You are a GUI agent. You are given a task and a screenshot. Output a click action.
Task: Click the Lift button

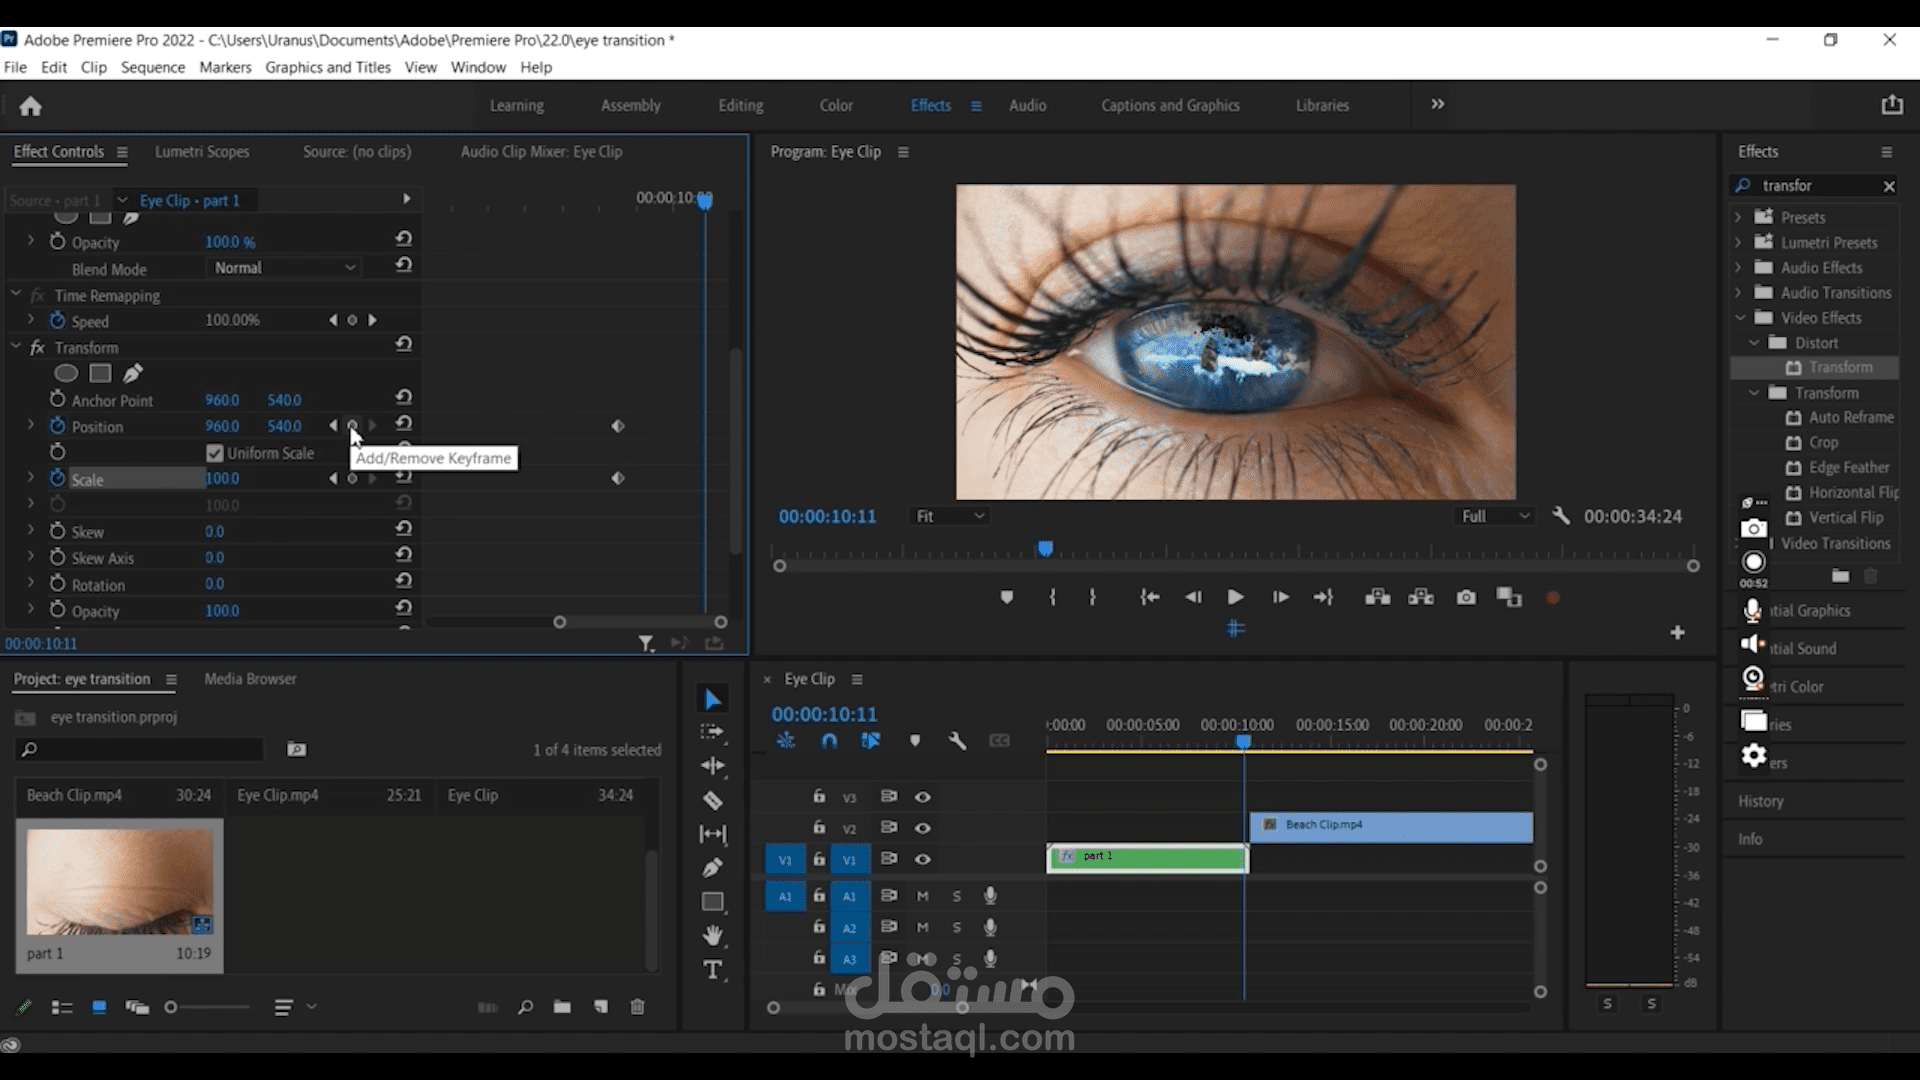tap(1377, 597)
